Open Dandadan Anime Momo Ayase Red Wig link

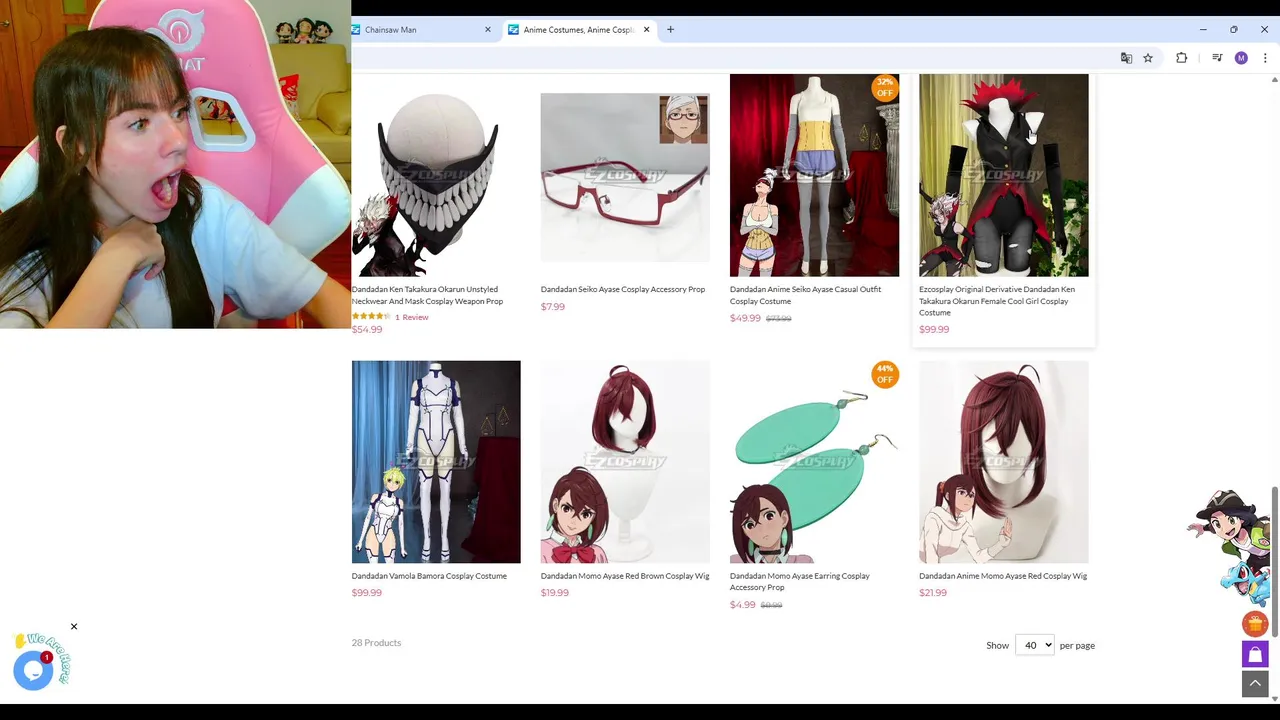coord(1003,576)
